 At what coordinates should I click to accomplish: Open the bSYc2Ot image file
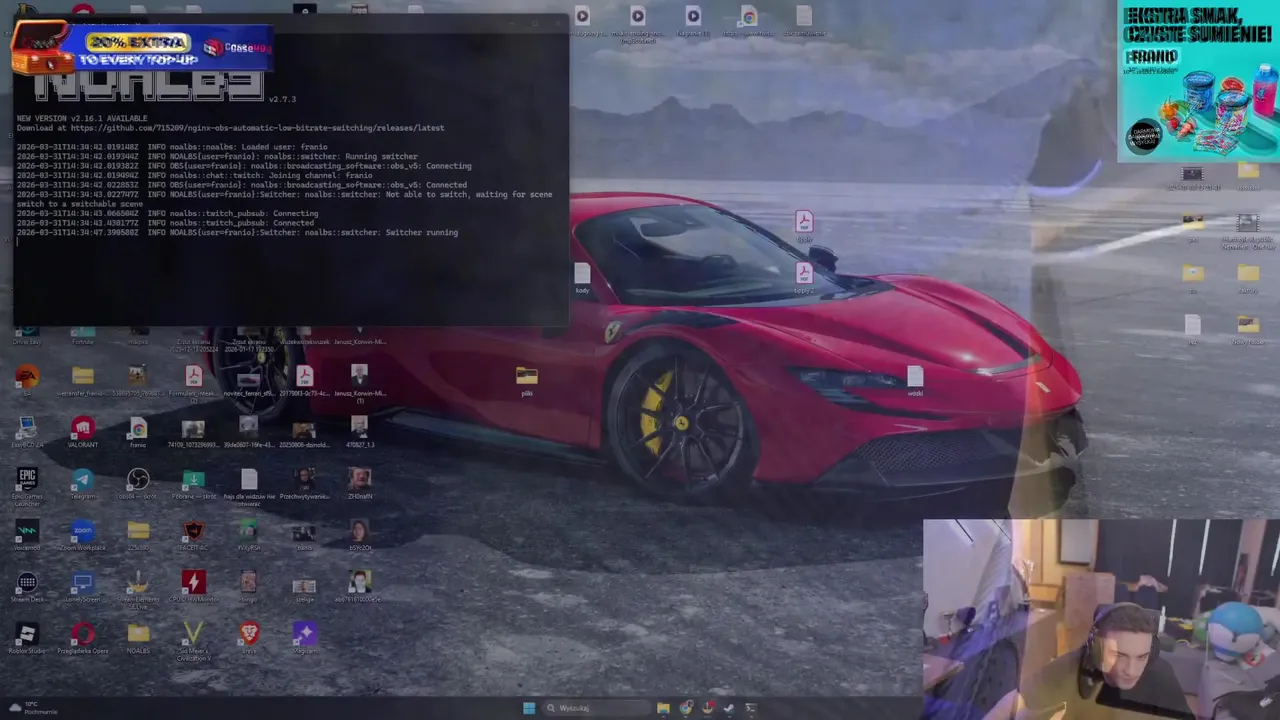coord(360,535)
